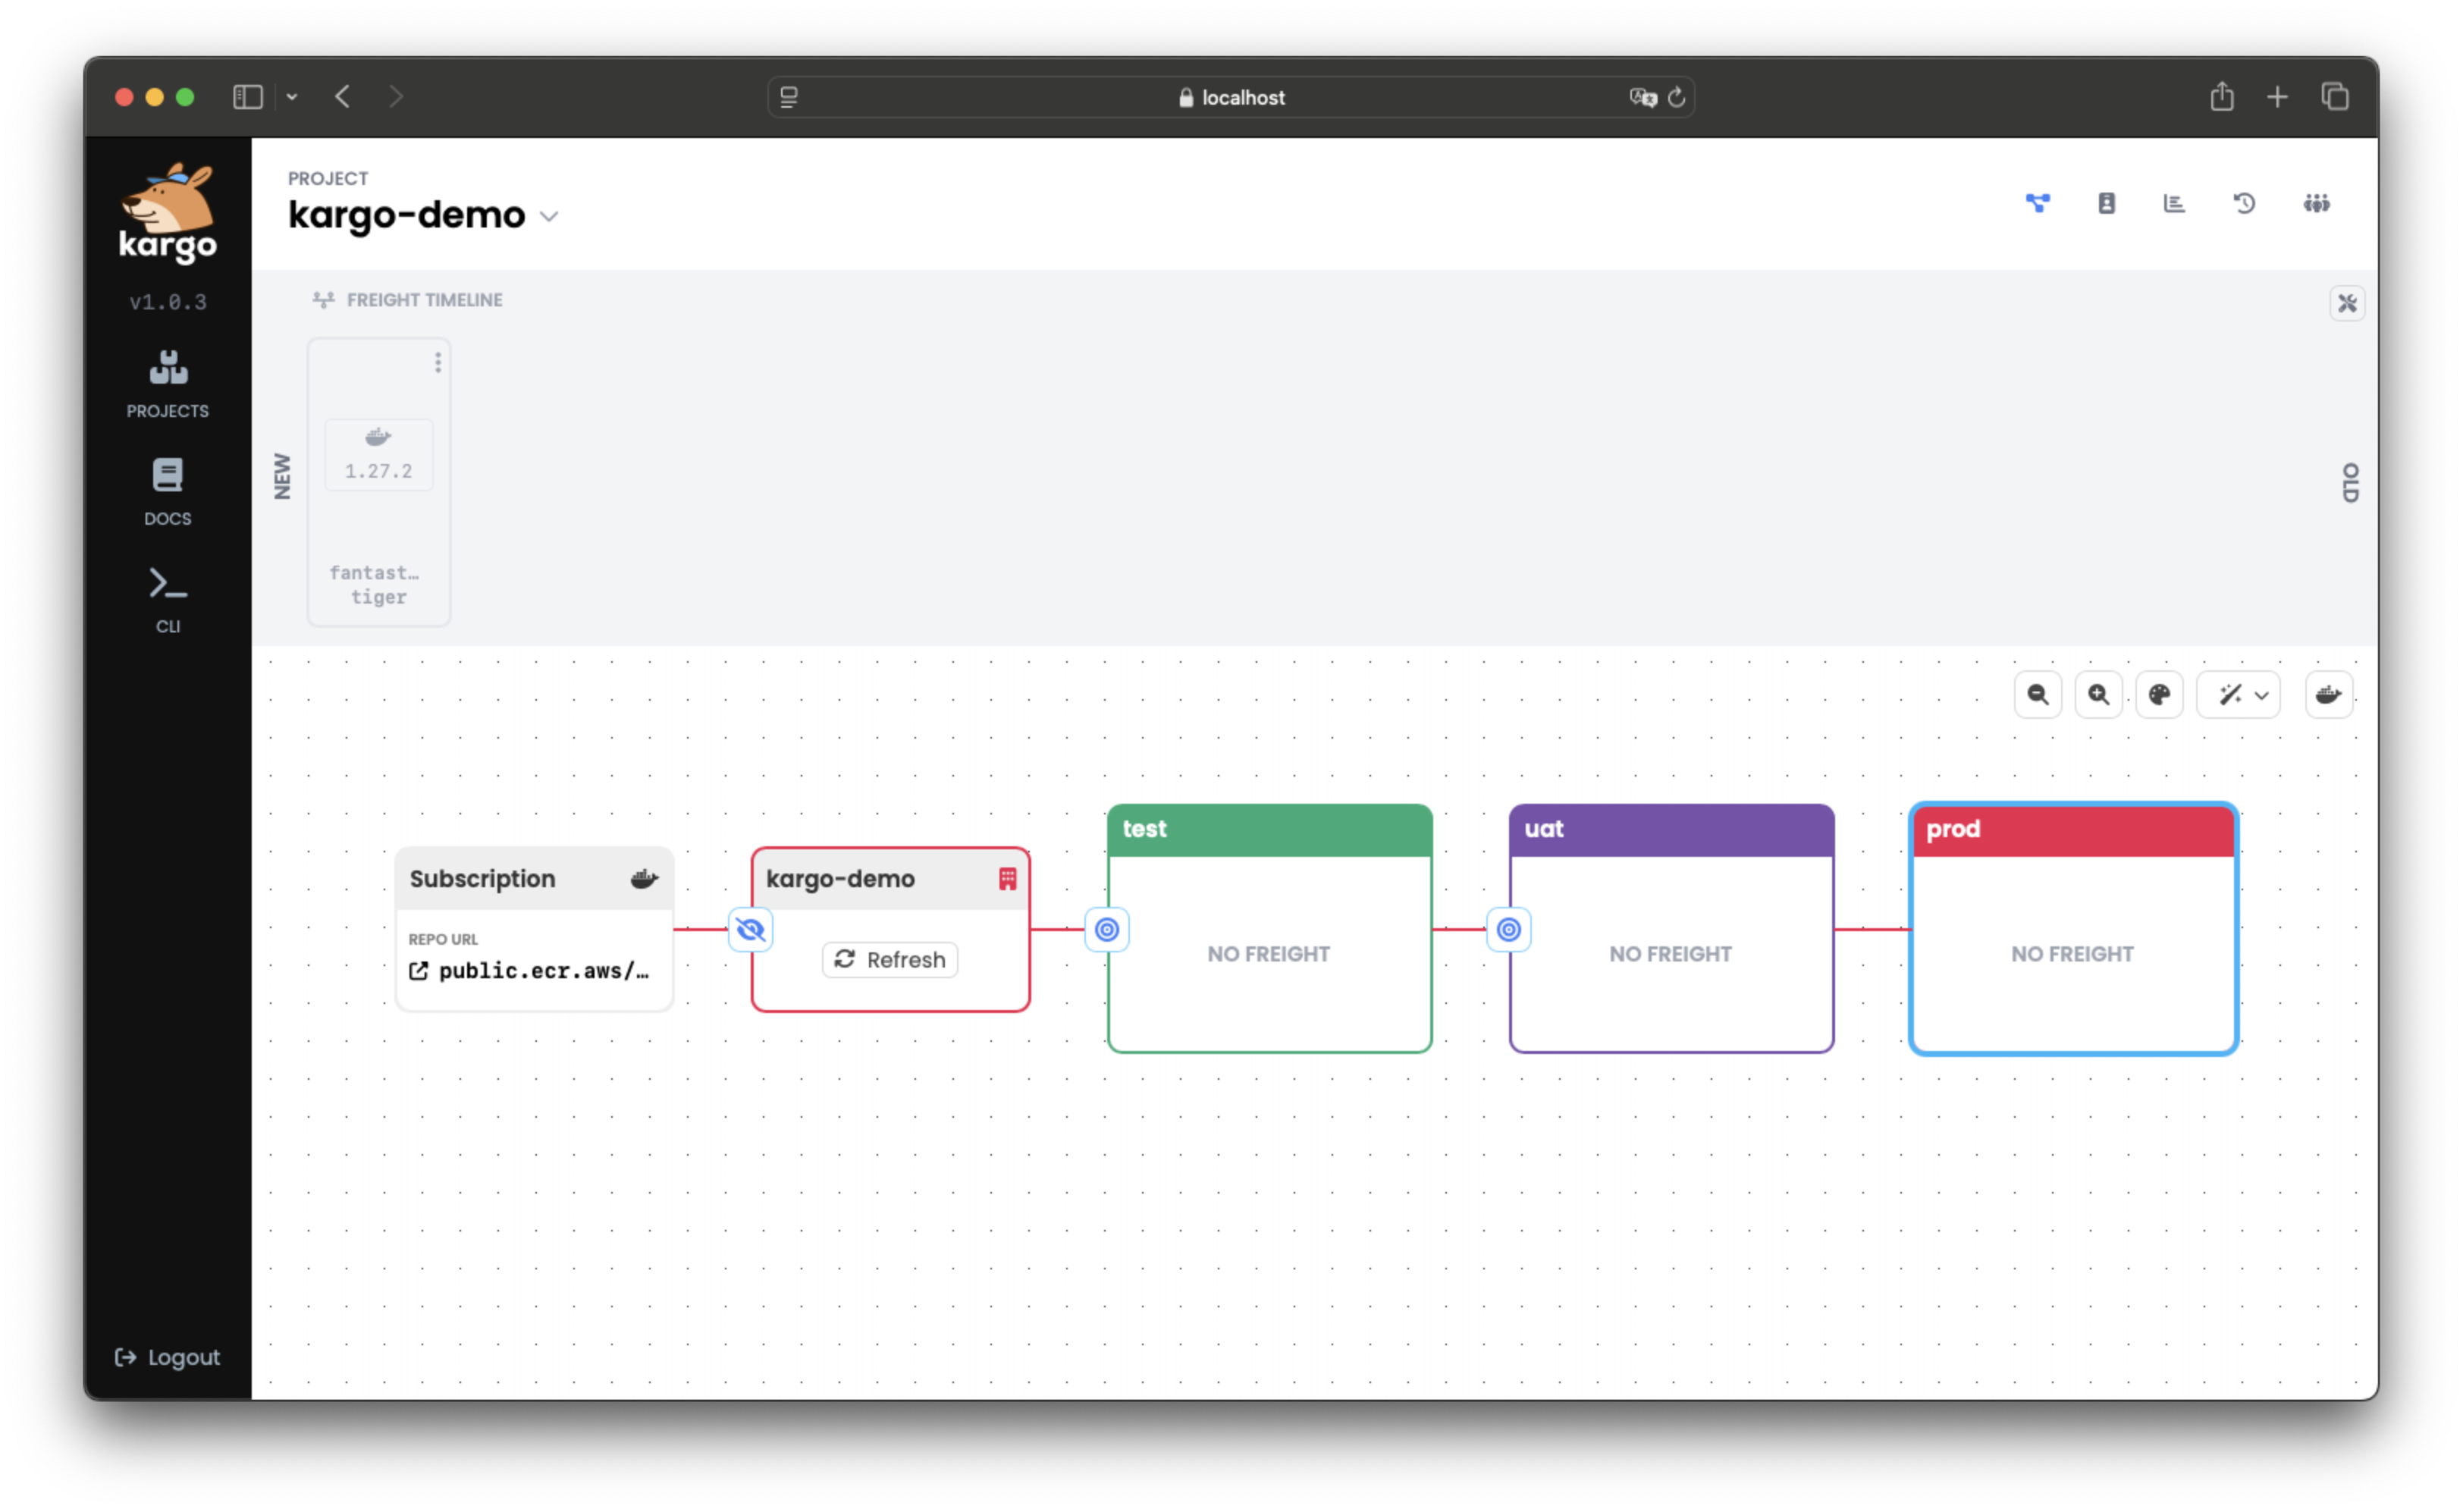Screen dimensions: 2463x1512
Task: Open the Credentials panel icon
Action: pos(2107,203)
